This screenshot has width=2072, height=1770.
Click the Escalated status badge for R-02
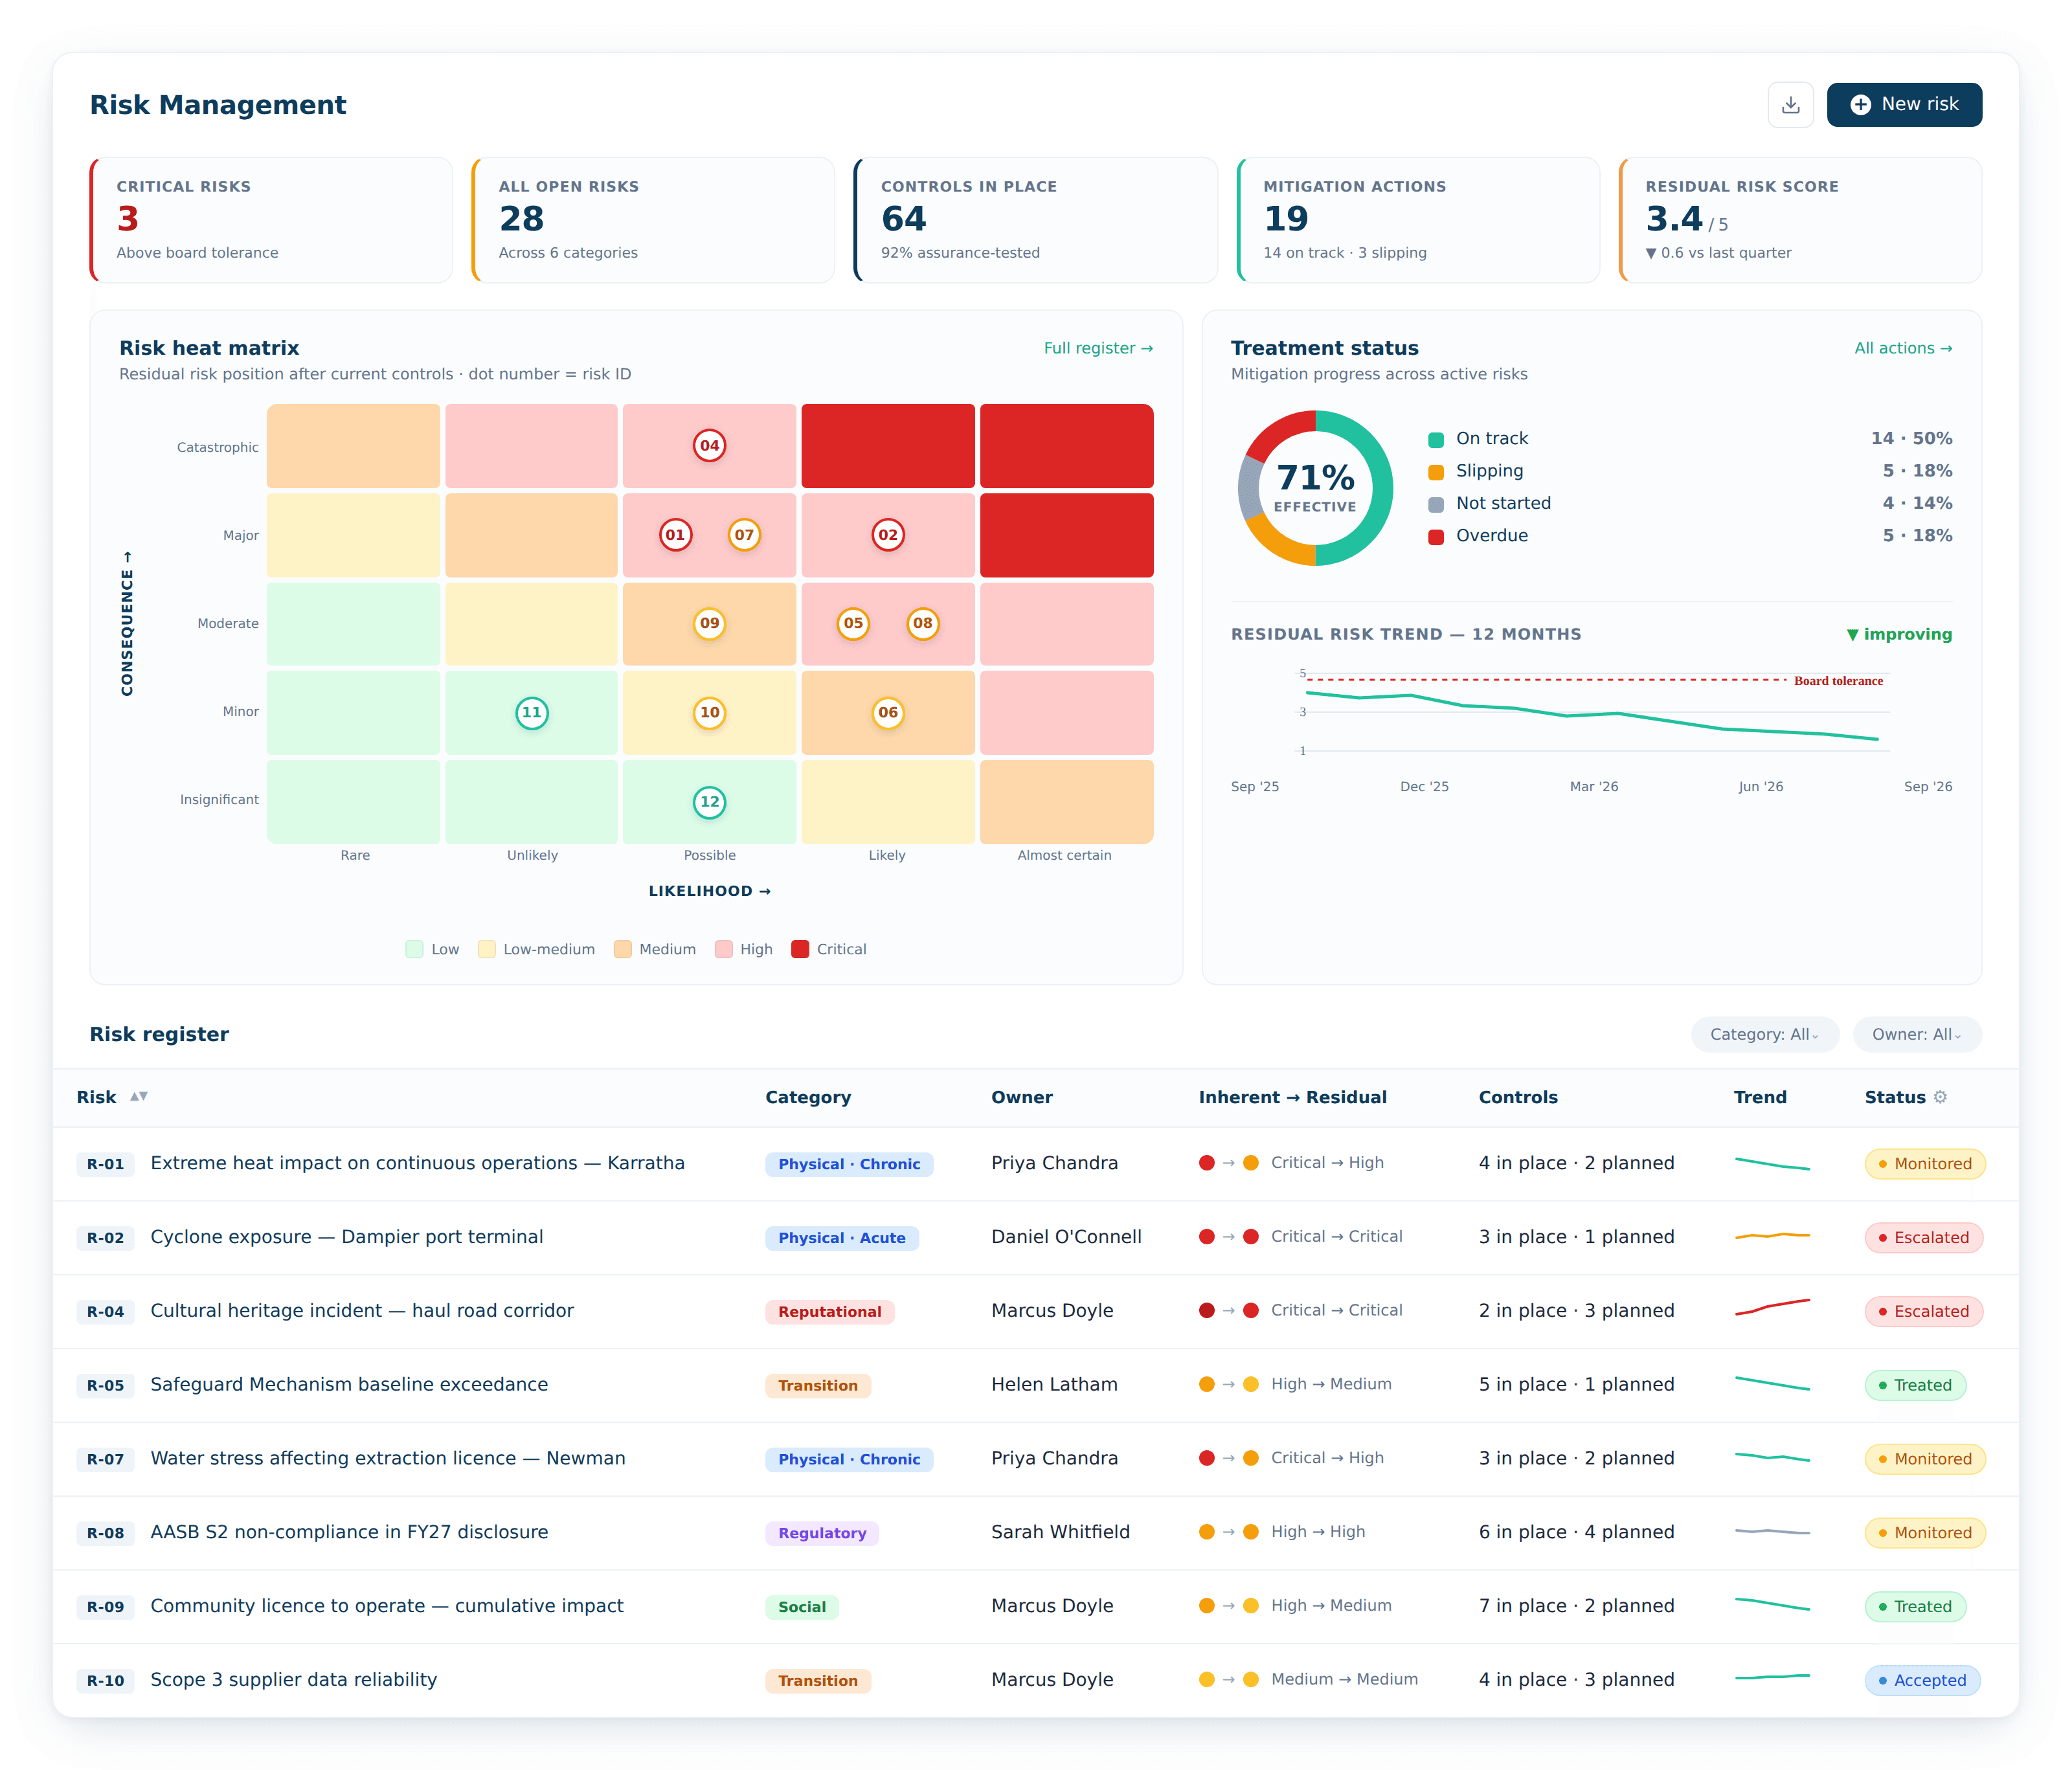(x=1923, y=1238)
